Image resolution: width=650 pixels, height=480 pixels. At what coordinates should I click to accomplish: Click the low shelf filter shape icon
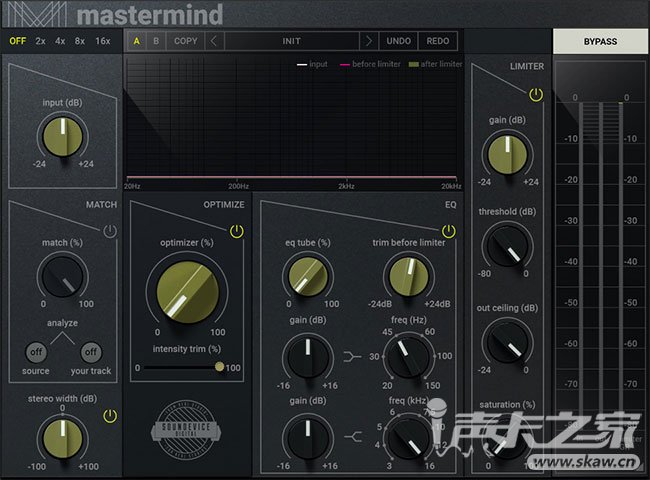pyautogui.click(x=352, y=356)
